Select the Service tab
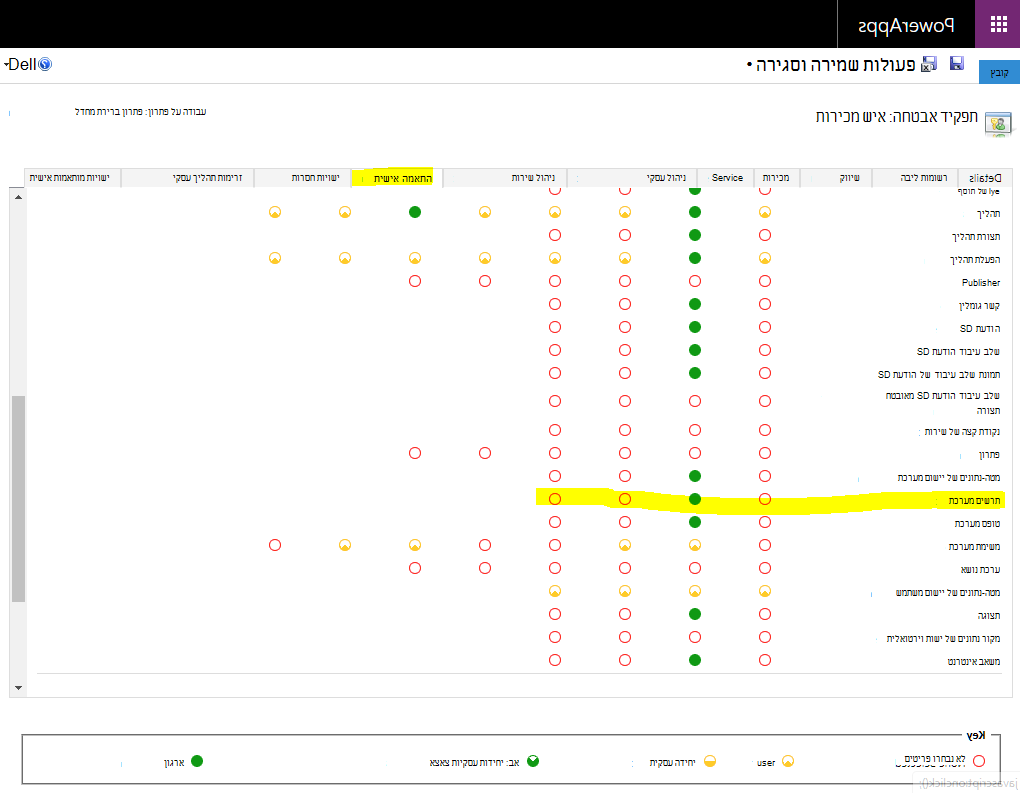 pyautogui.click(x=727, y=178)
